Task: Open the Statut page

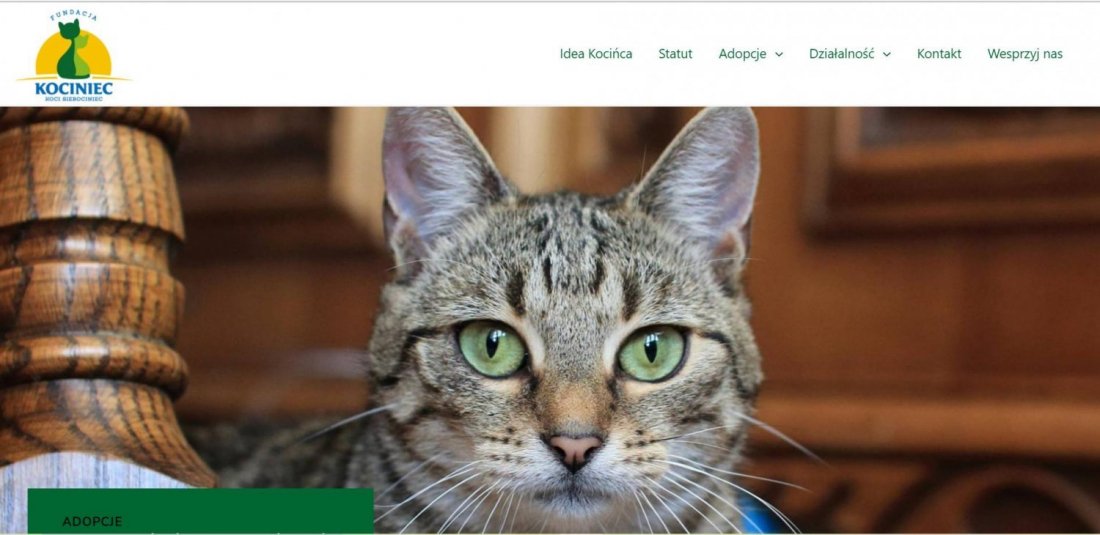Action: coord(675,54)
